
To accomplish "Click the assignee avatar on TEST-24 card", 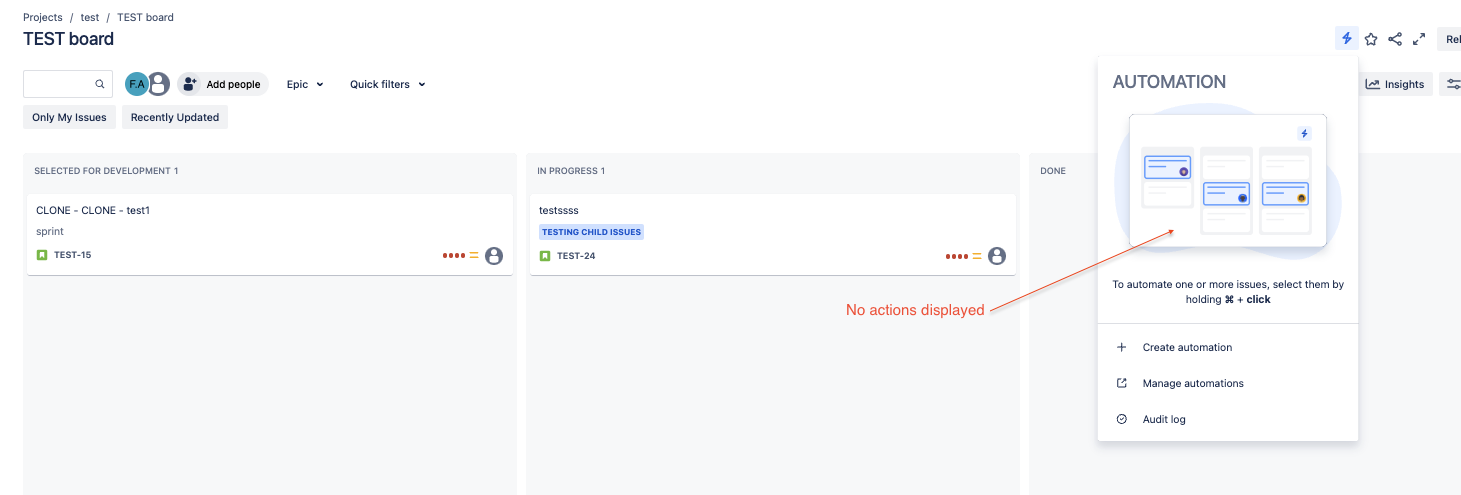I will click(997, 256).
